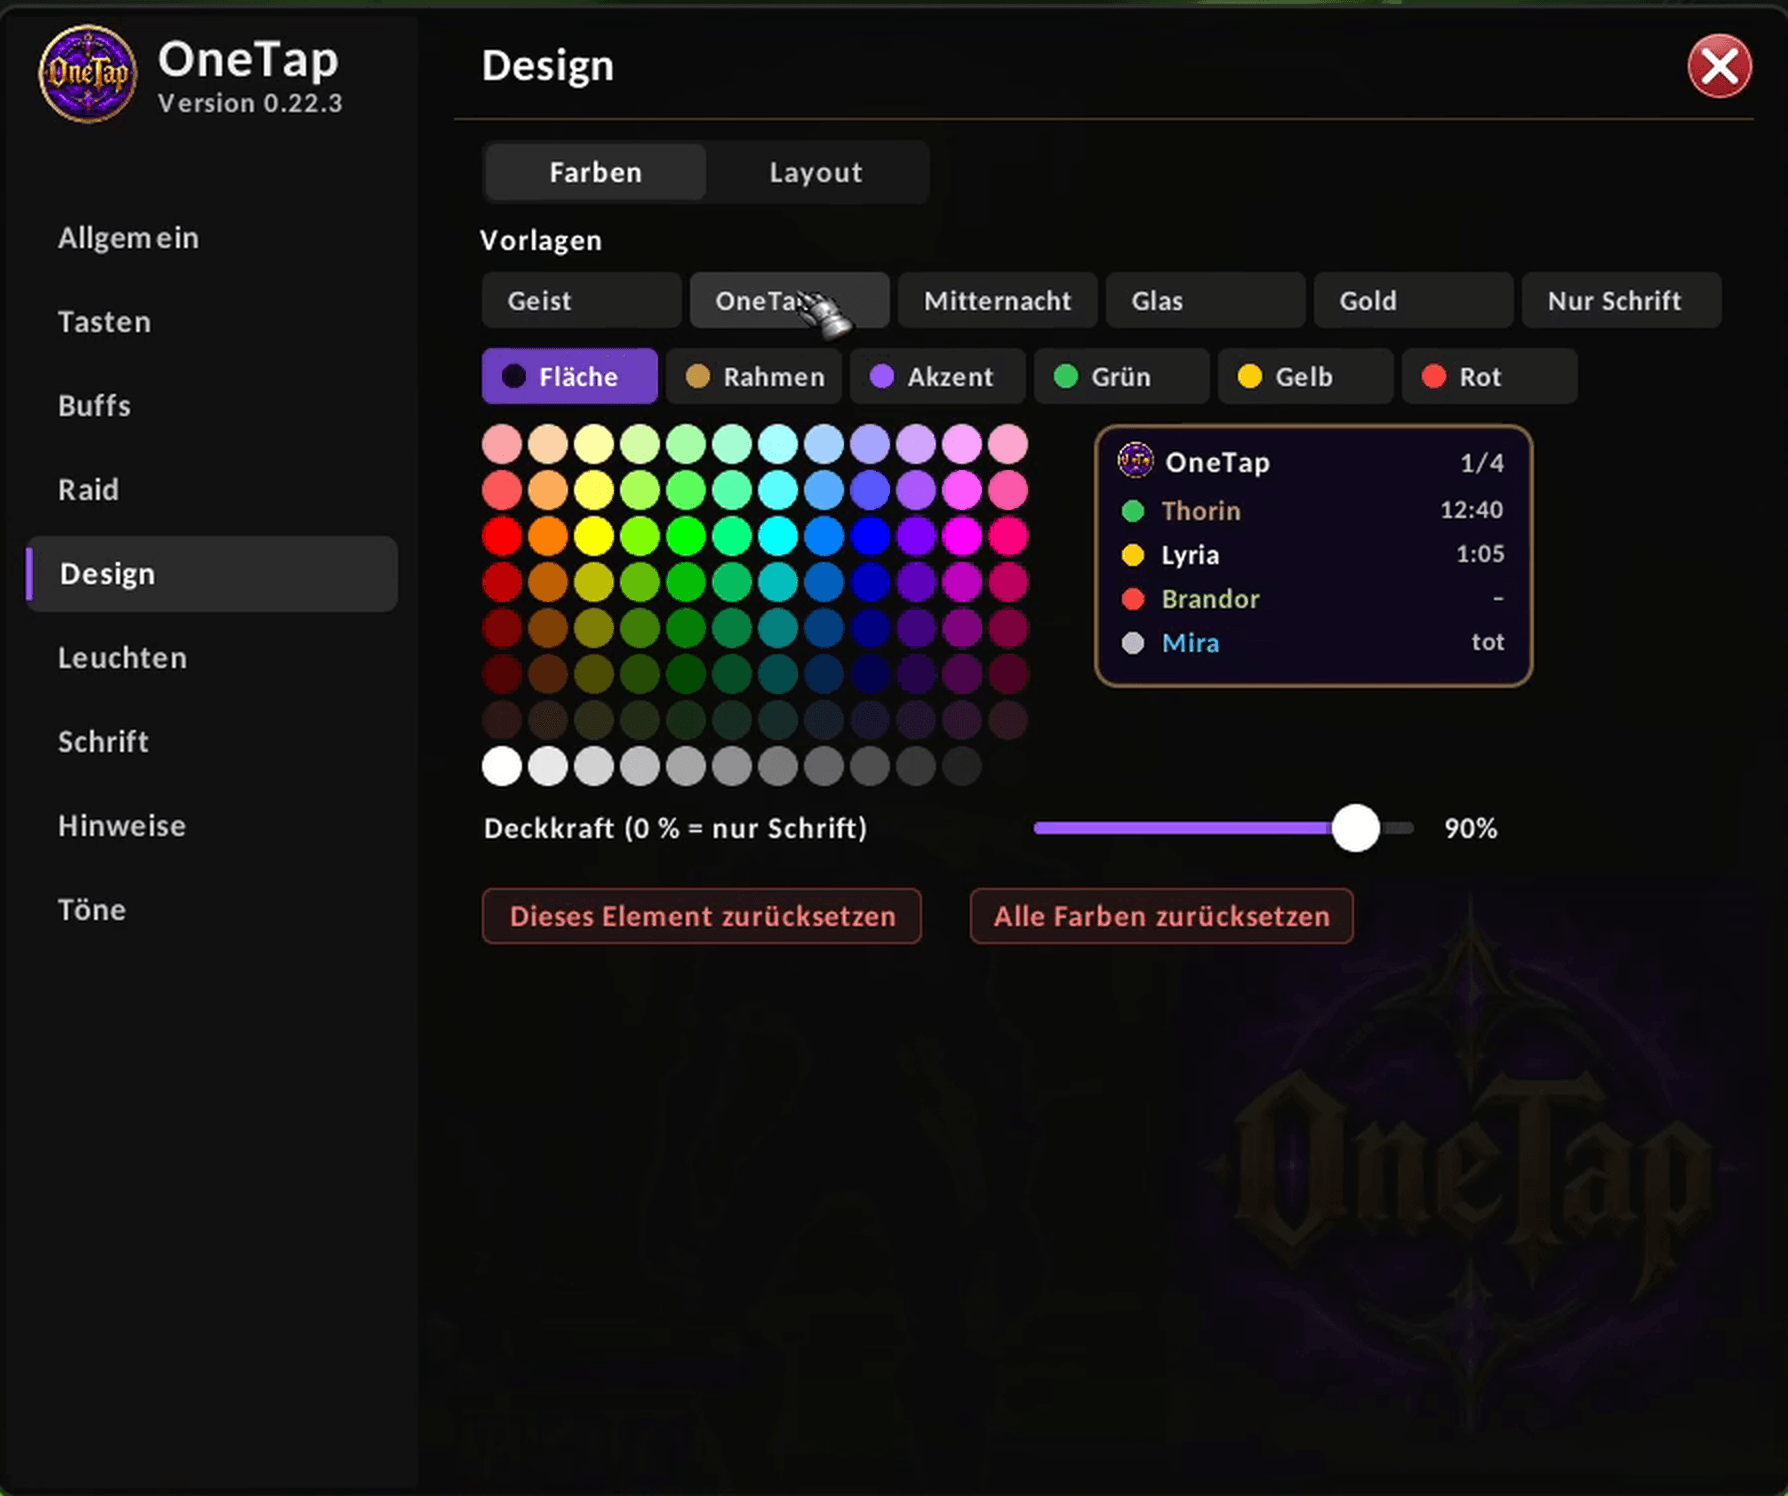Click the 90% opacity value
The image size is (1788, 1496).
1470,828
